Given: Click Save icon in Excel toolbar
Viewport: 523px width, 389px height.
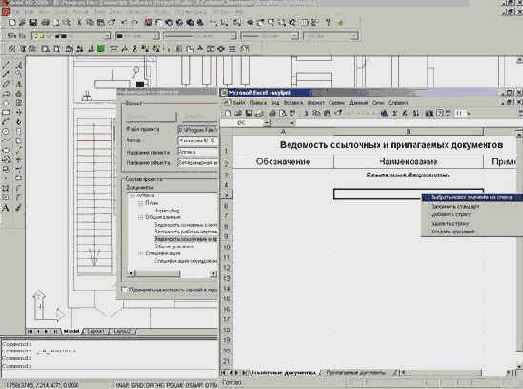Looking at the screenshot, I should [x=249, y=113].
